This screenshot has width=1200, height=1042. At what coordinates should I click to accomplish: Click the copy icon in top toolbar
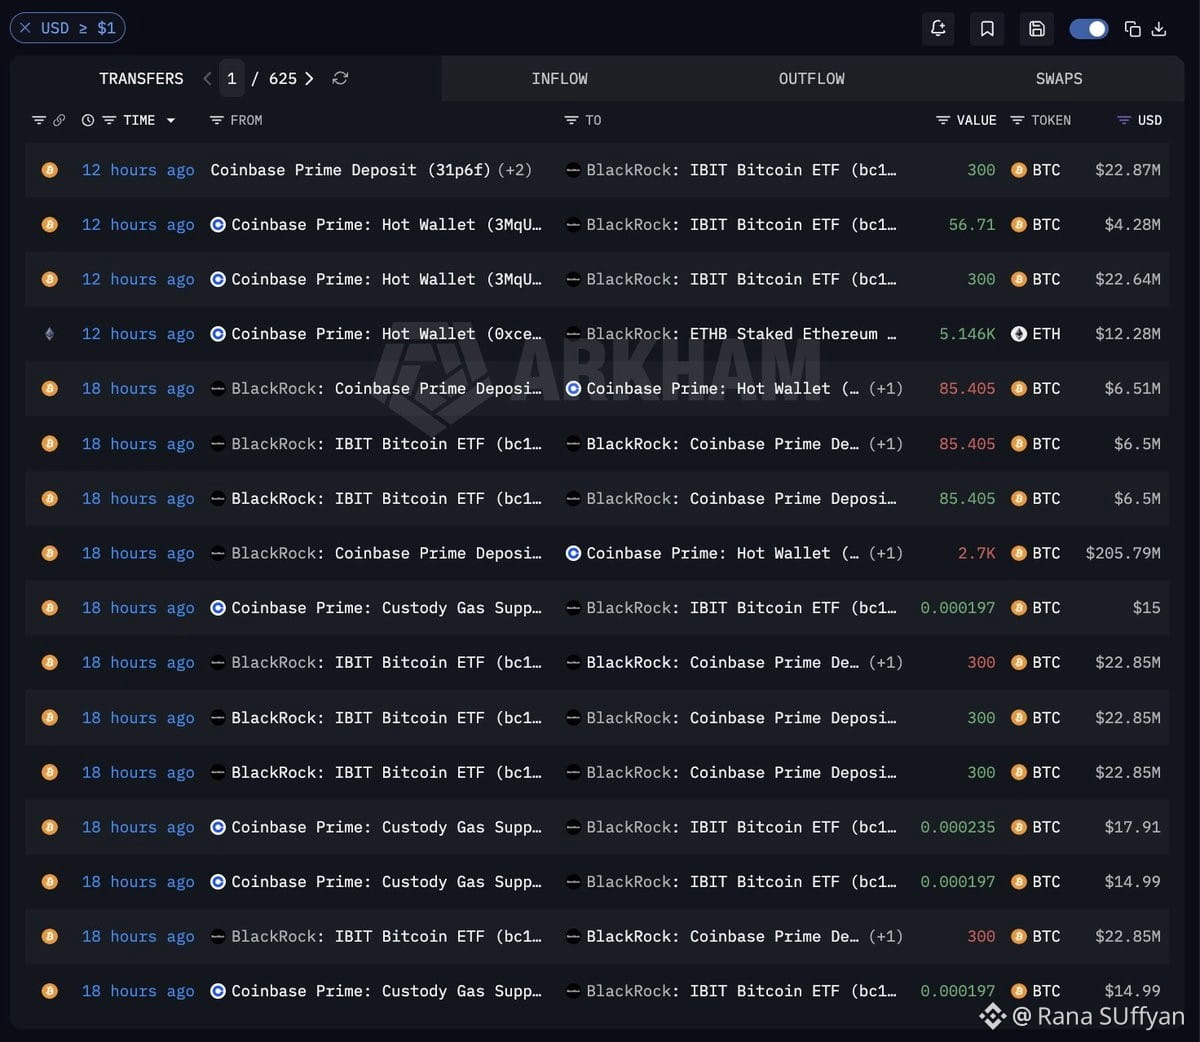click(1132, 29)
